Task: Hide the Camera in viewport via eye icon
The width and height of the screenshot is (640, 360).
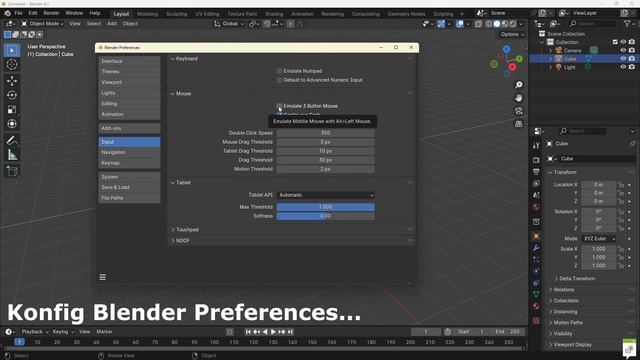Action: point(623,51)
